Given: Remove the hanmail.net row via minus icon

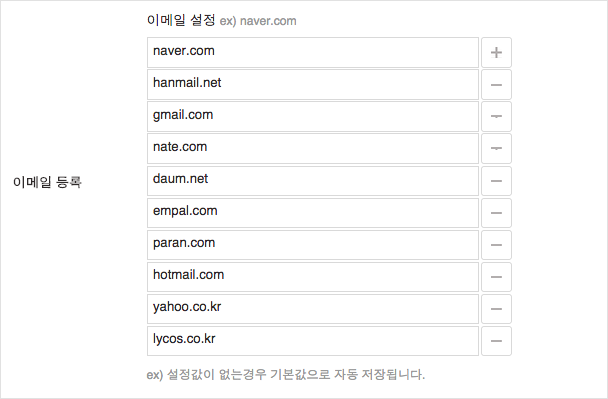Looking at the screenshot, I should (496, 85).
